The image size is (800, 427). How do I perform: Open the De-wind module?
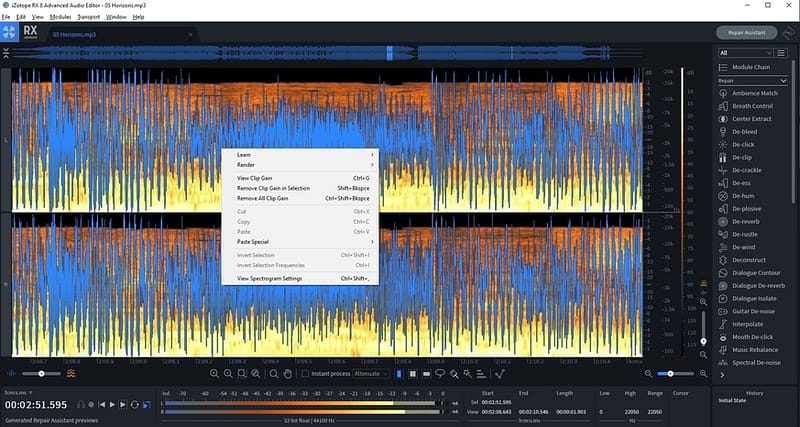(x=737, y=247)
